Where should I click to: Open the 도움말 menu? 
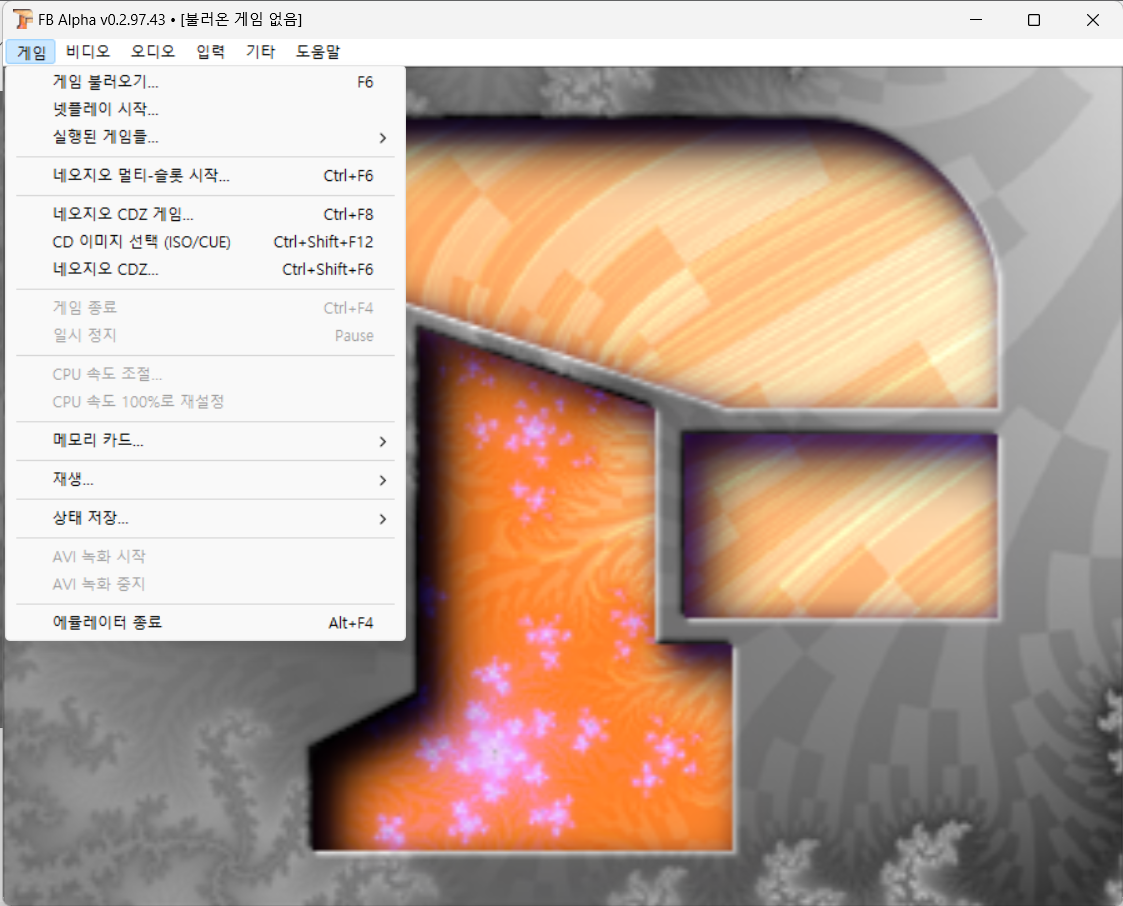click(318, 52)
